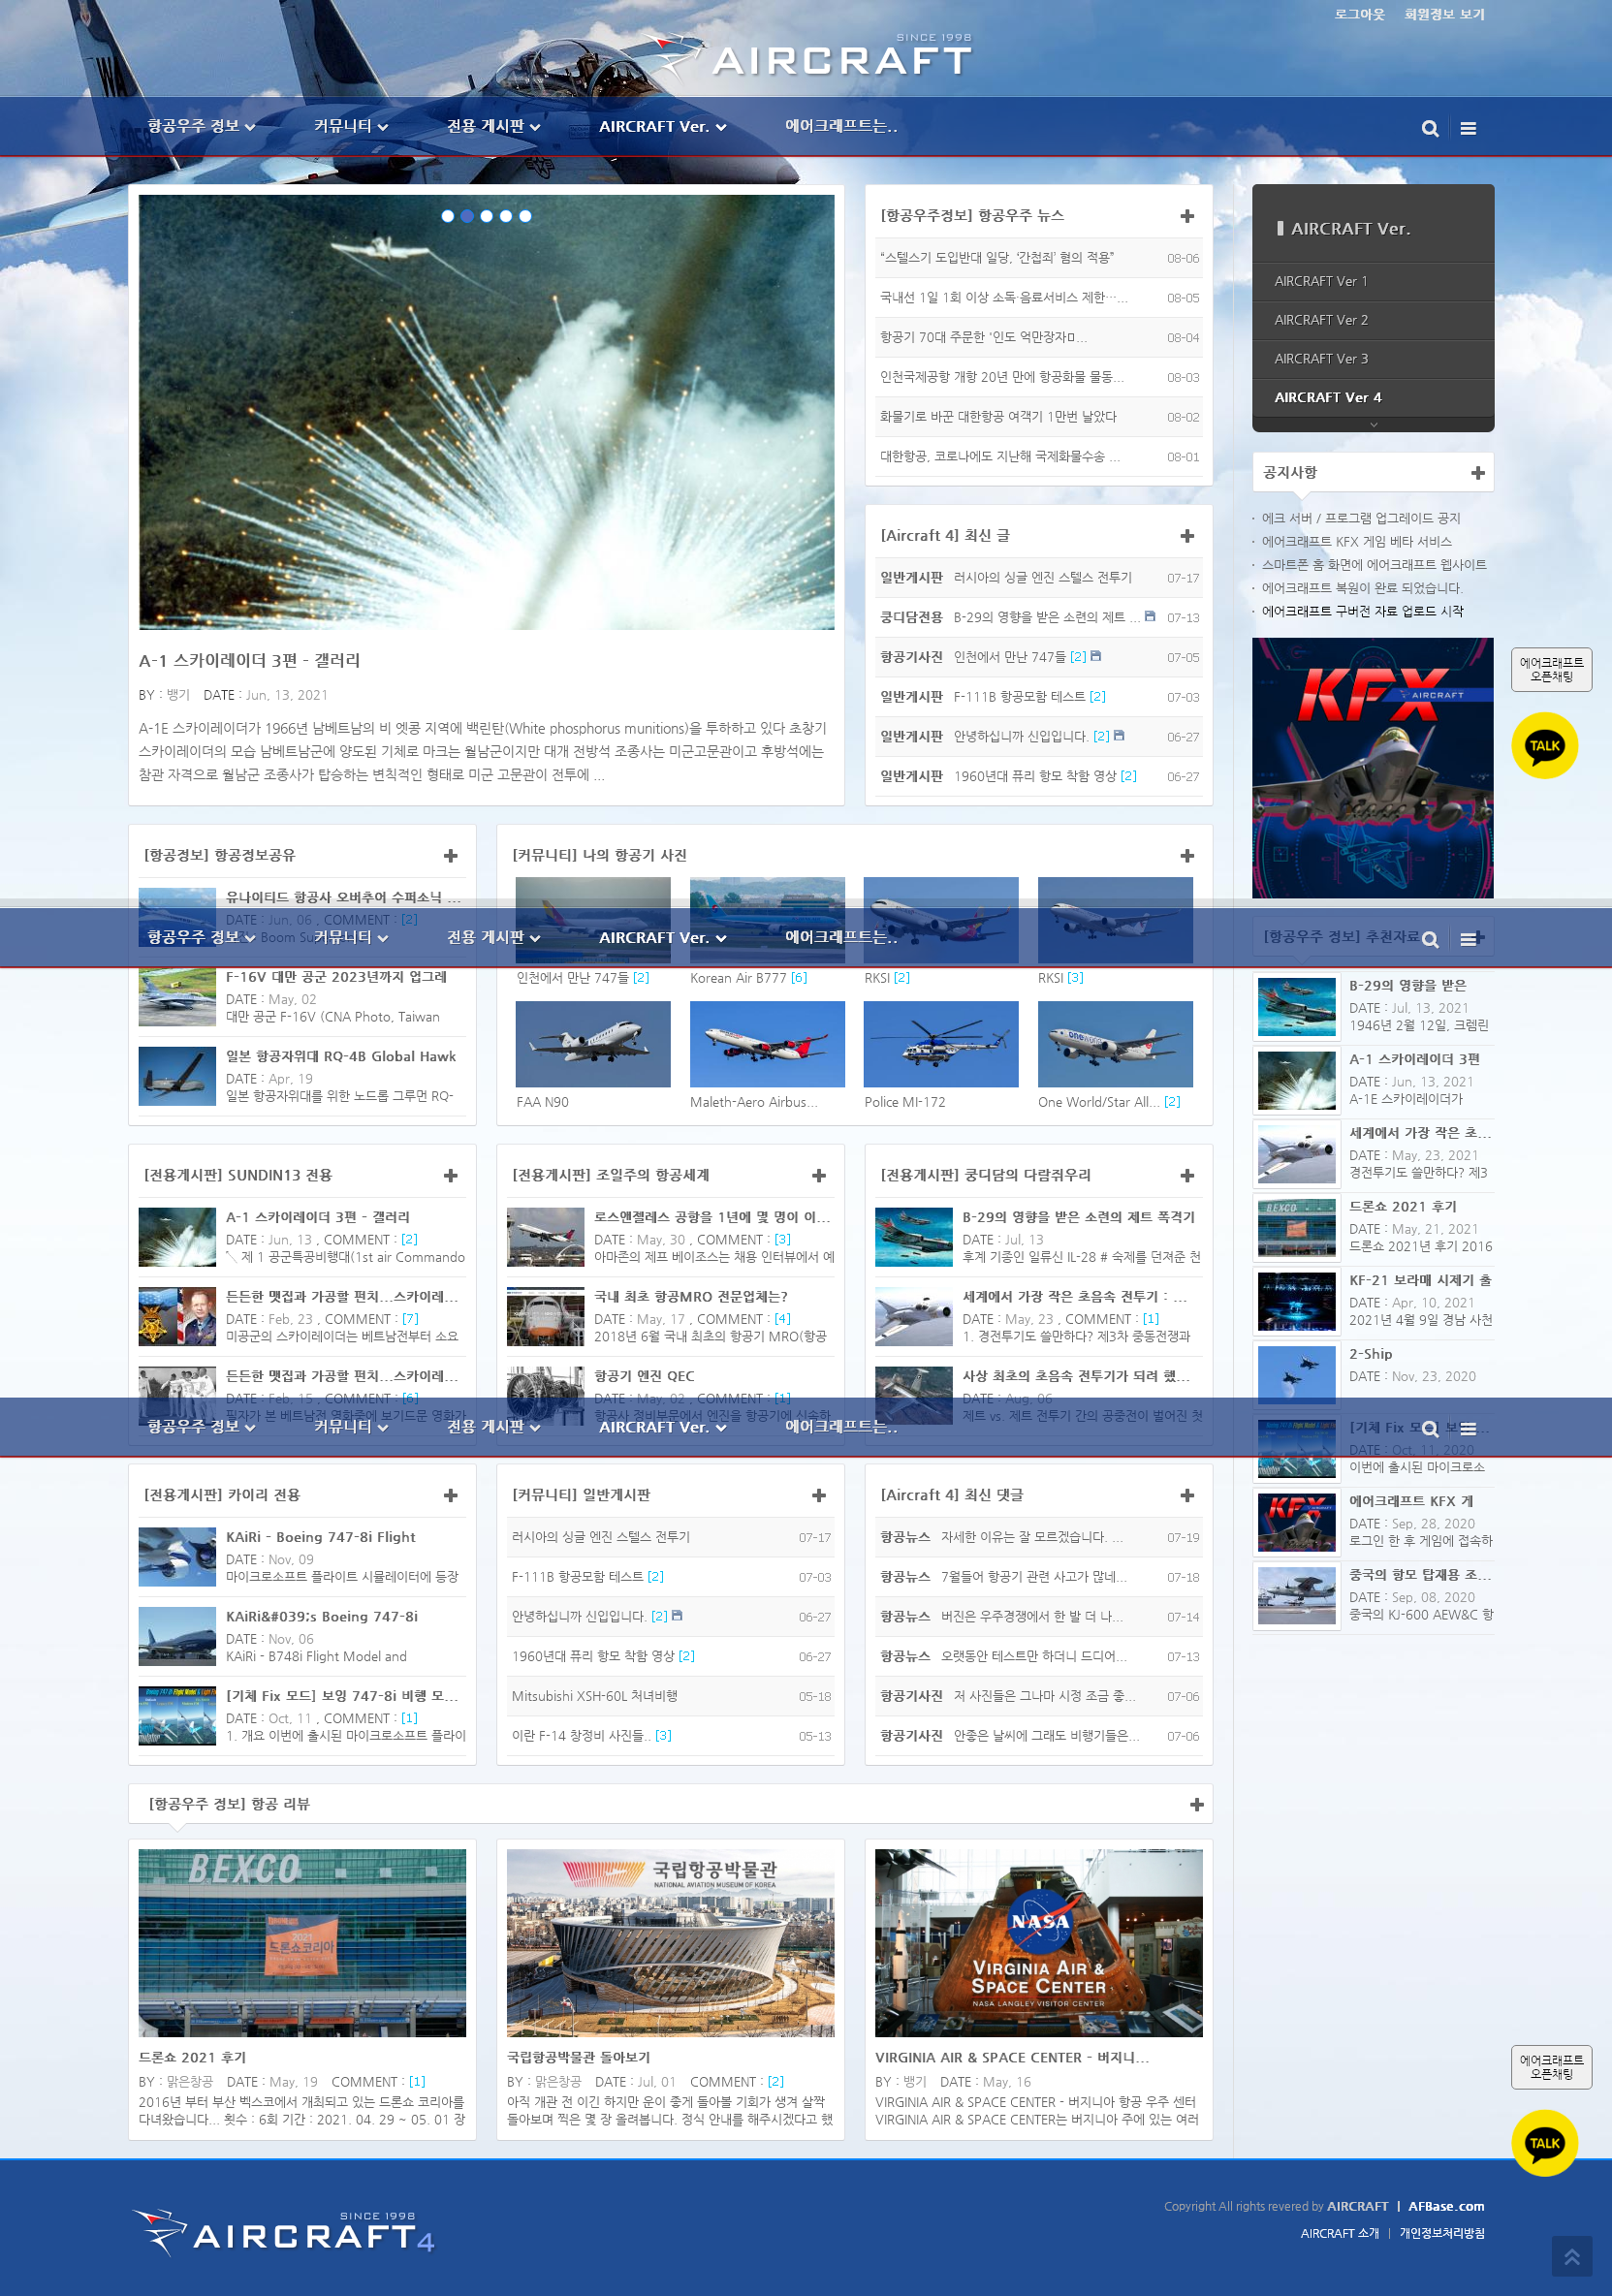Open more 나의 항공기 사진 via plus icon
Viewport: 1612px width, 2296px height.
pos(1187,856)
